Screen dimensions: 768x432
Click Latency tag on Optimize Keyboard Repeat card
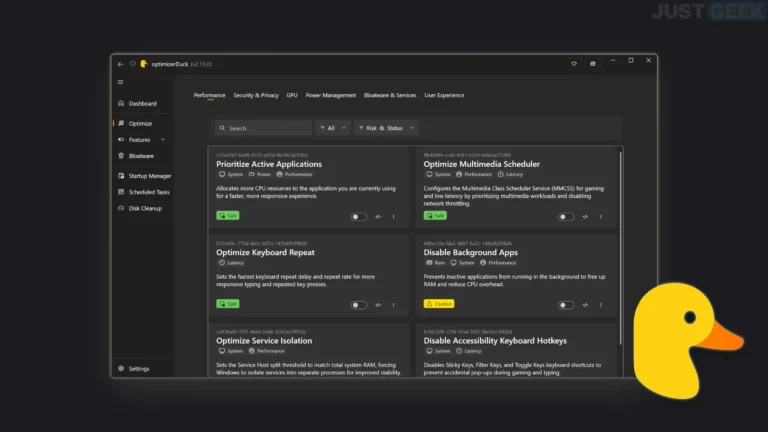click(x=231, y=263)
